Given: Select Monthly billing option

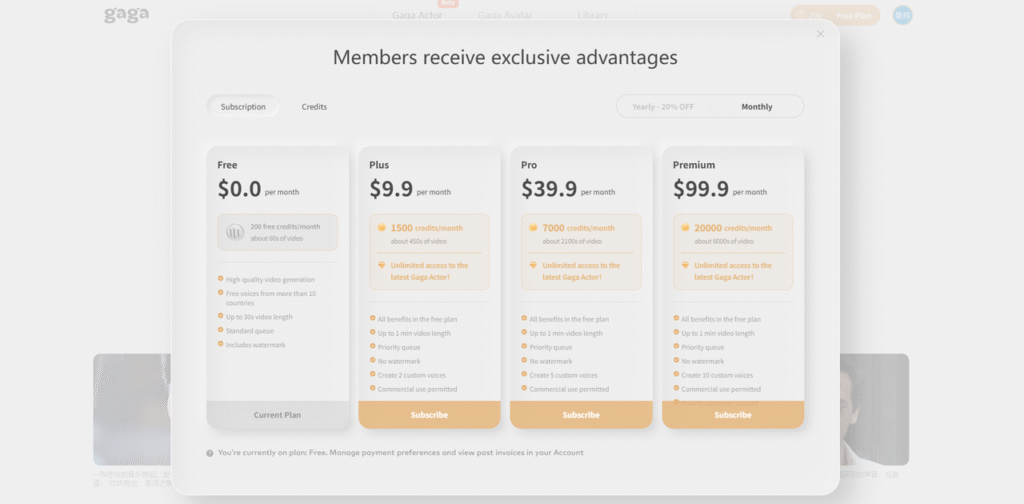Looking at the screenshot, I should click(756, 107).
